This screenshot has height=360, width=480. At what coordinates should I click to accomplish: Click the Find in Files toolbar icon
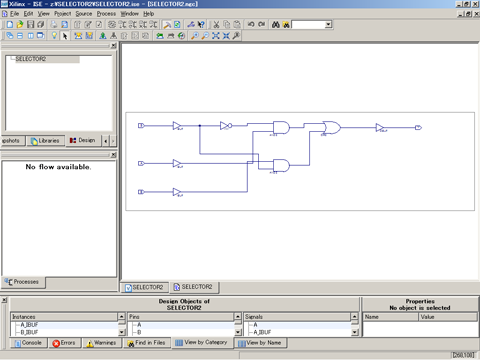286,24
